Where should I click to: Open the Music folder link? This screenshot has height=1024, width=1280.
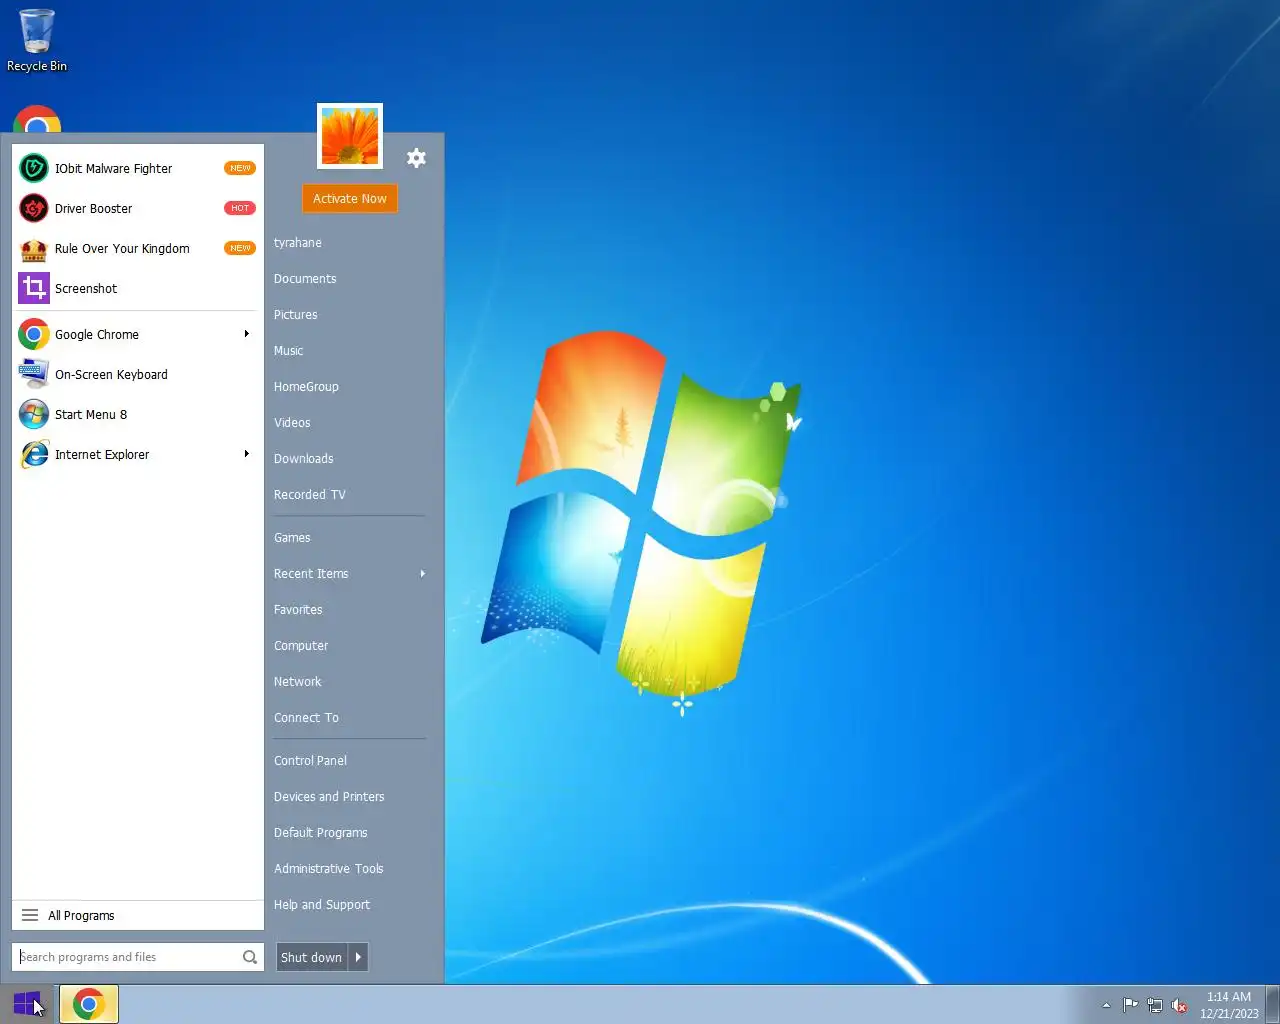(289, 351)
